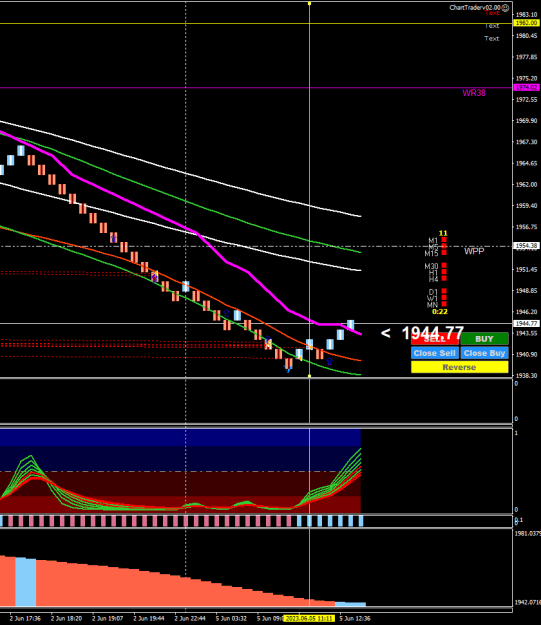Click the red M15 trend indicator square
This screenshot has width=541, height=625.
pos(444,253)
